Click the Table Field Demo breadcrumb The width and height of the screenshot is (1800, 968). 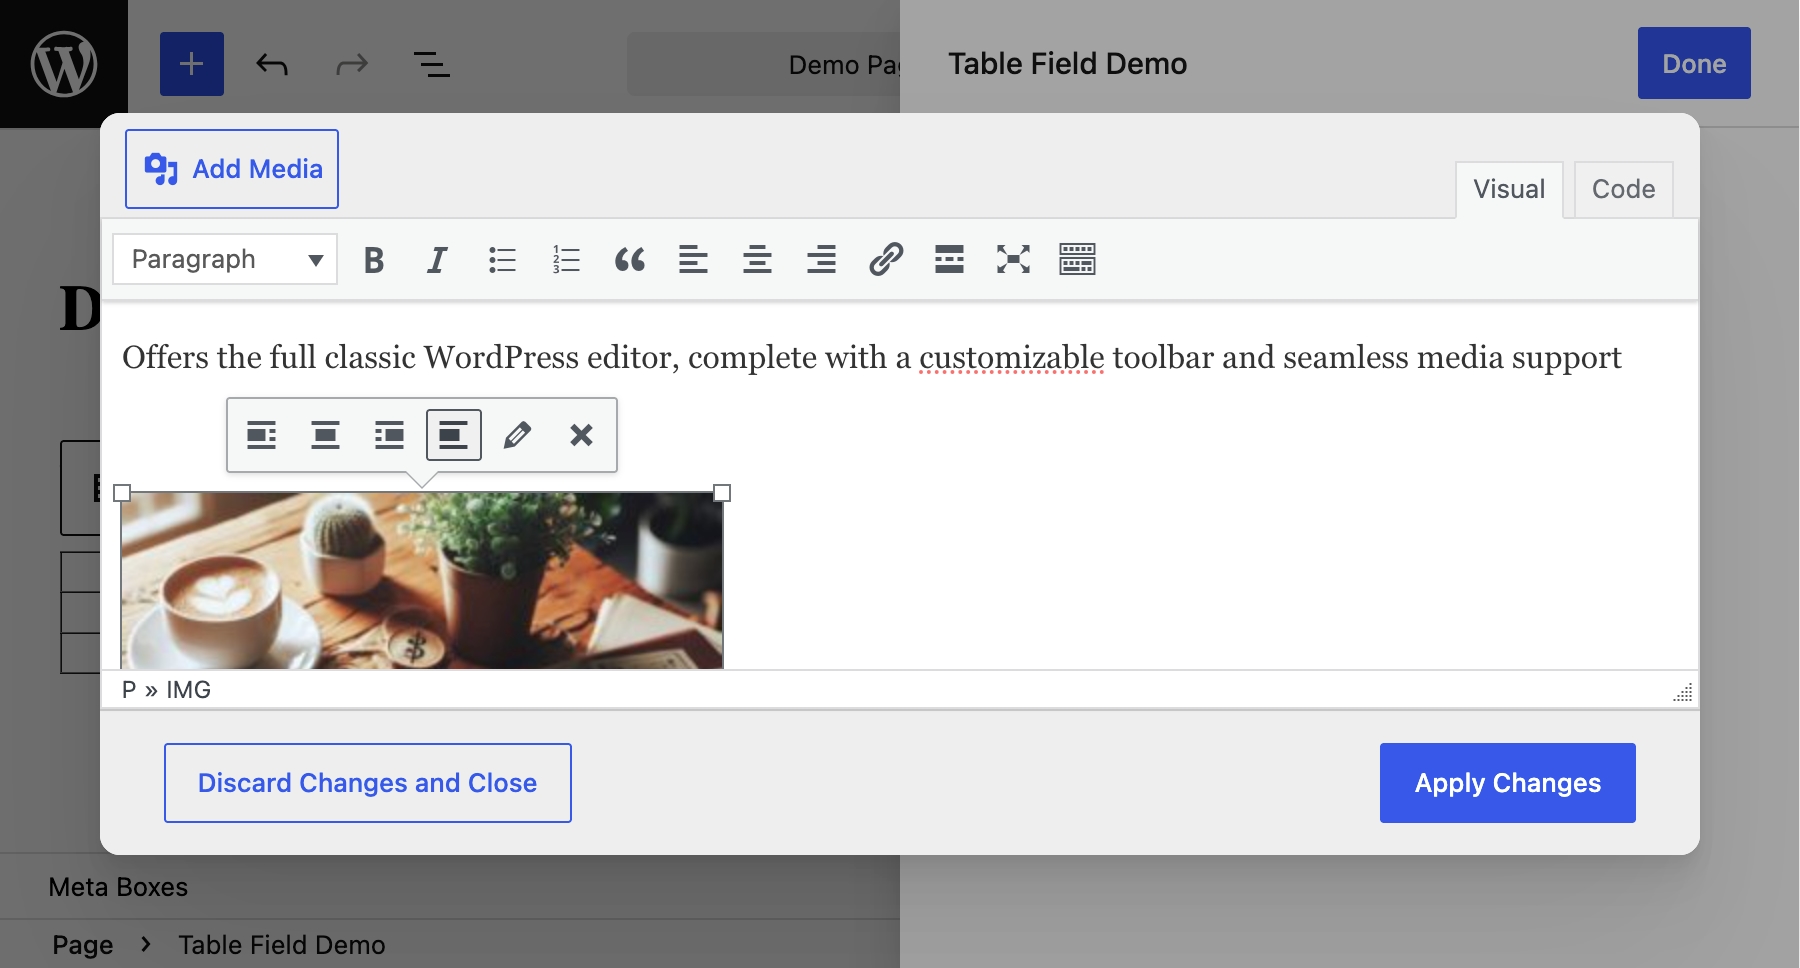point(282,945)
